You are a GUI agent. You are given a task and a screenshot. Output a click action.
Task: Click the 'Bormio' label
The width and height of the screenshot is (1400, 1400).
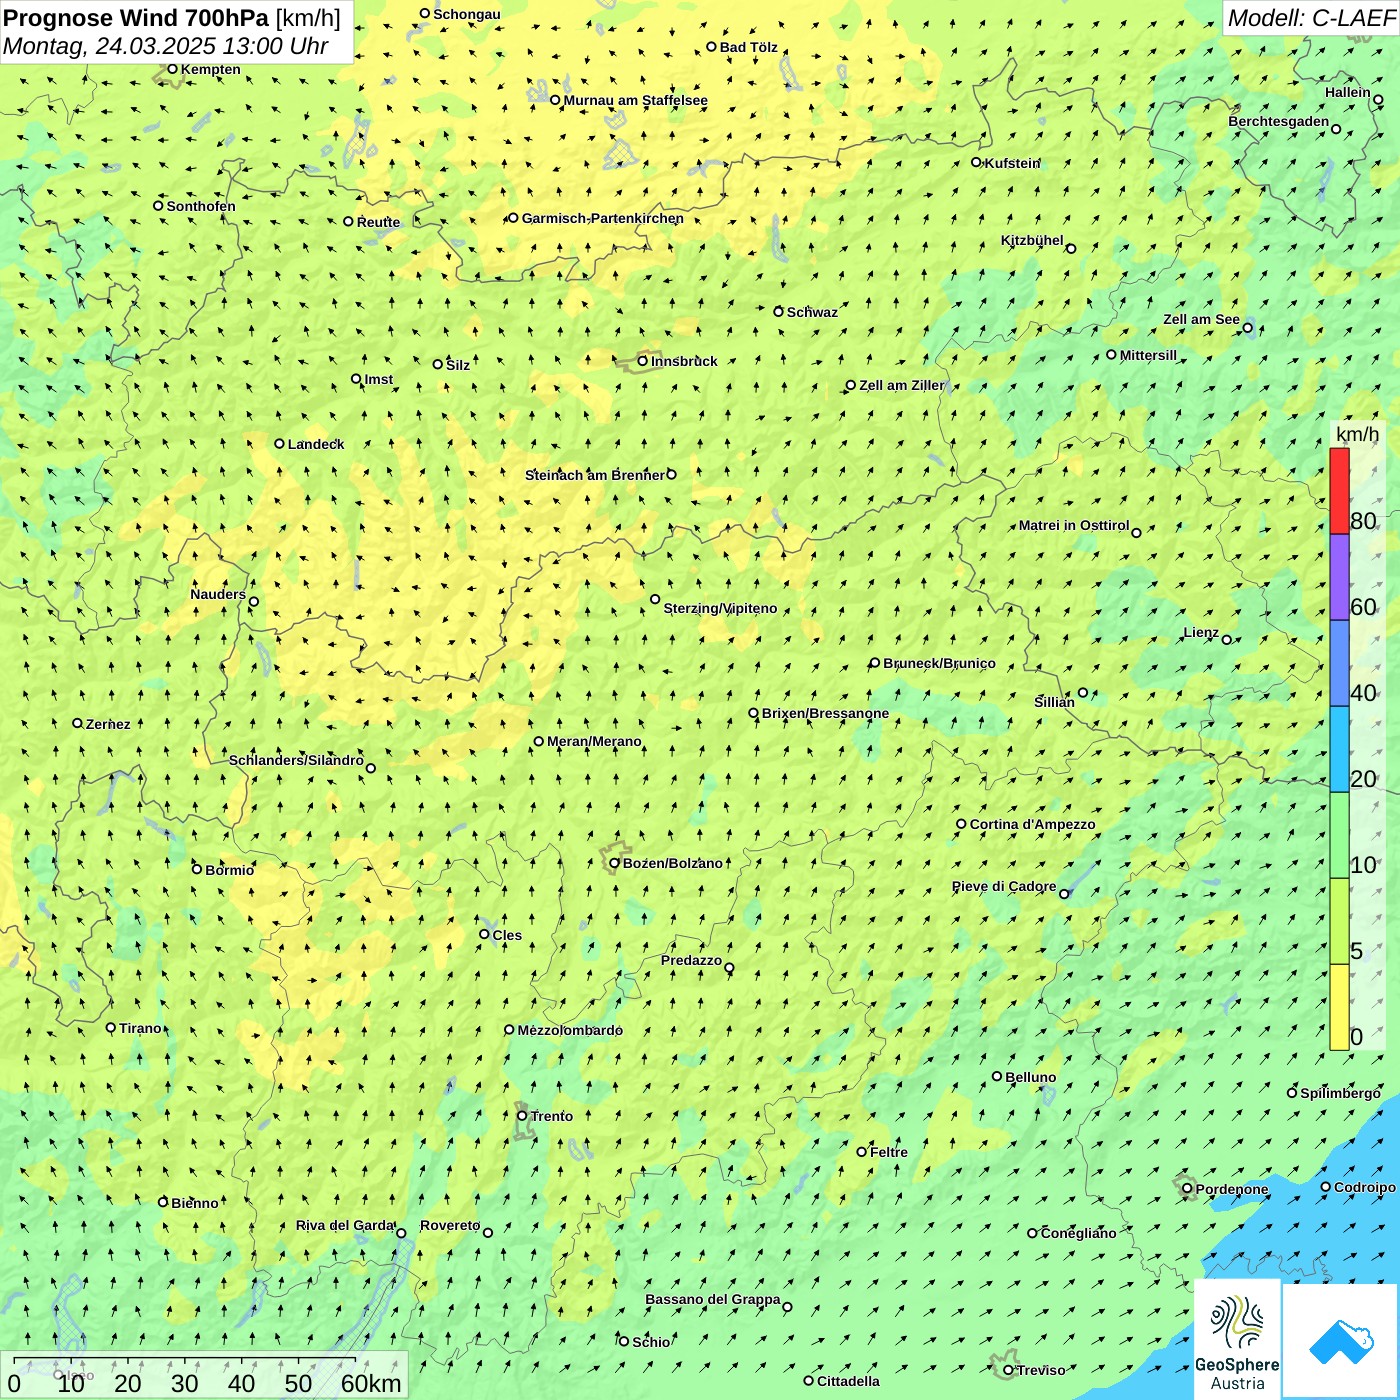[x=230, y=870]
